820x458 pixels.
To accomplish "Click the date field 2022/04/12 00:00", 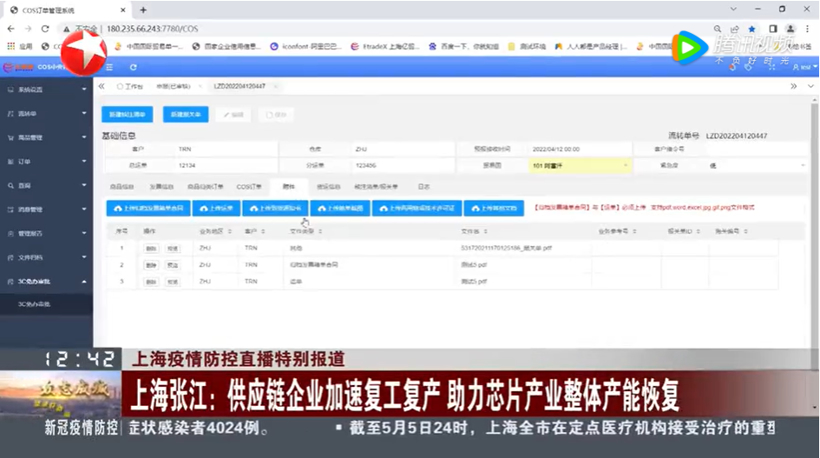I will [x=579, y=149].
